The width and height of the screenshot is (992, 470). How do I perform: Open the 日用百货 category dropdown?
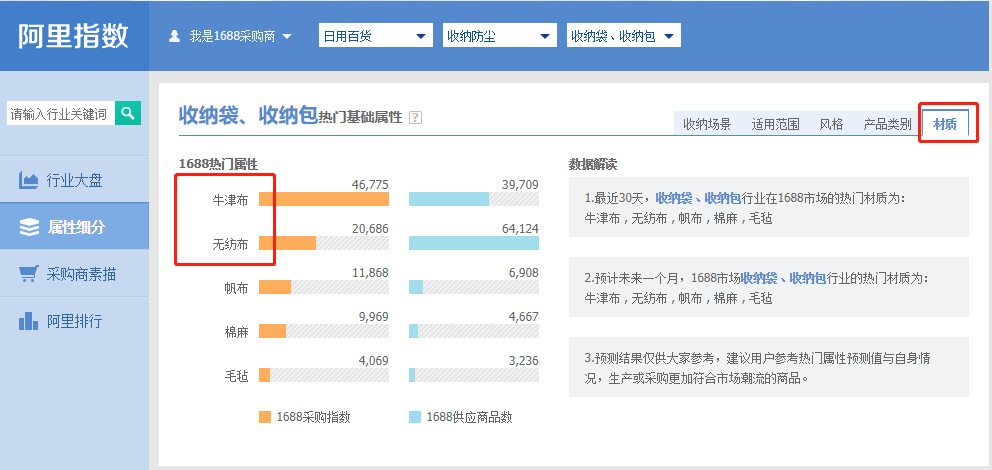pyautogui.click(x=376, y=36)
